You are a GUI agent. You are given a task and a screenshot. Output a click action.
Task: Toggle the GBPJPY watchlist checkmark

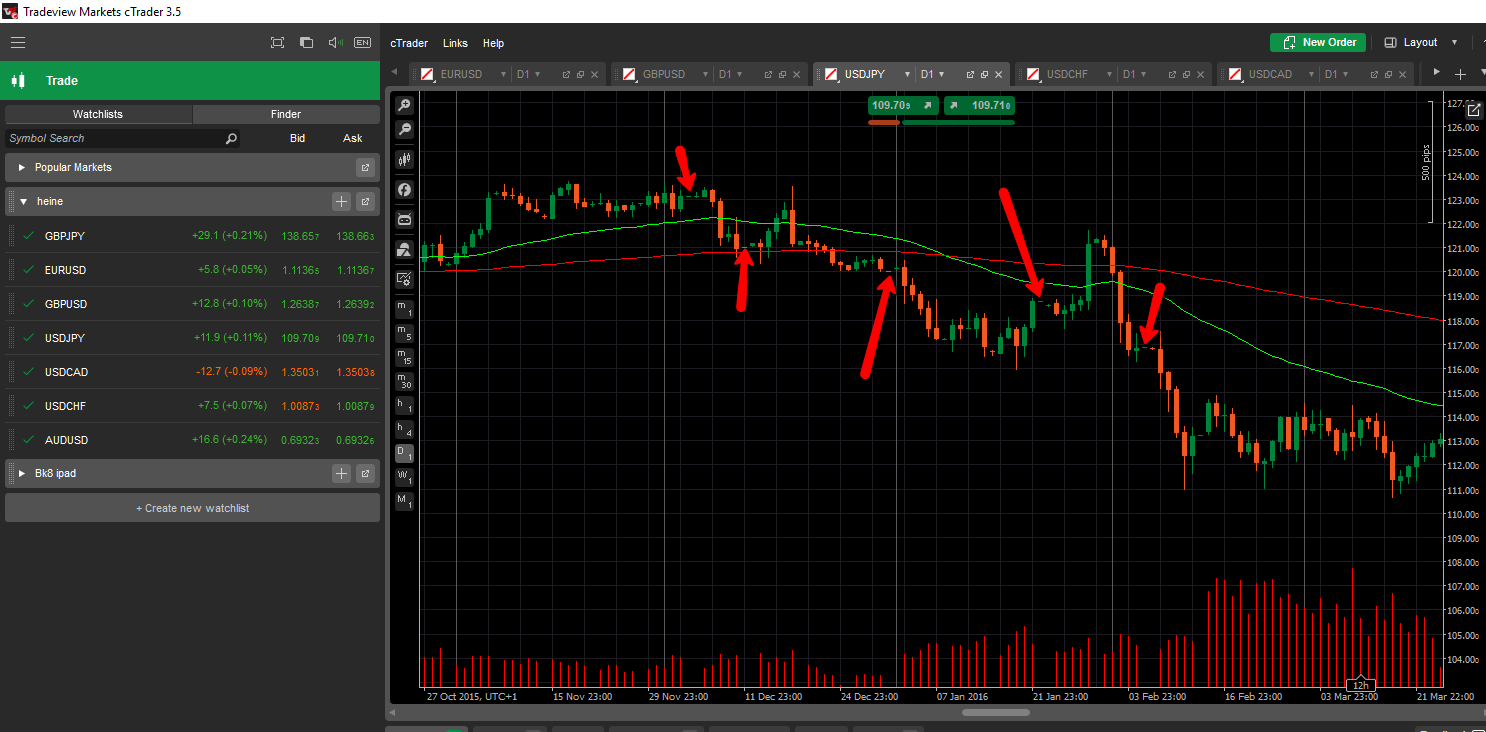27,236
